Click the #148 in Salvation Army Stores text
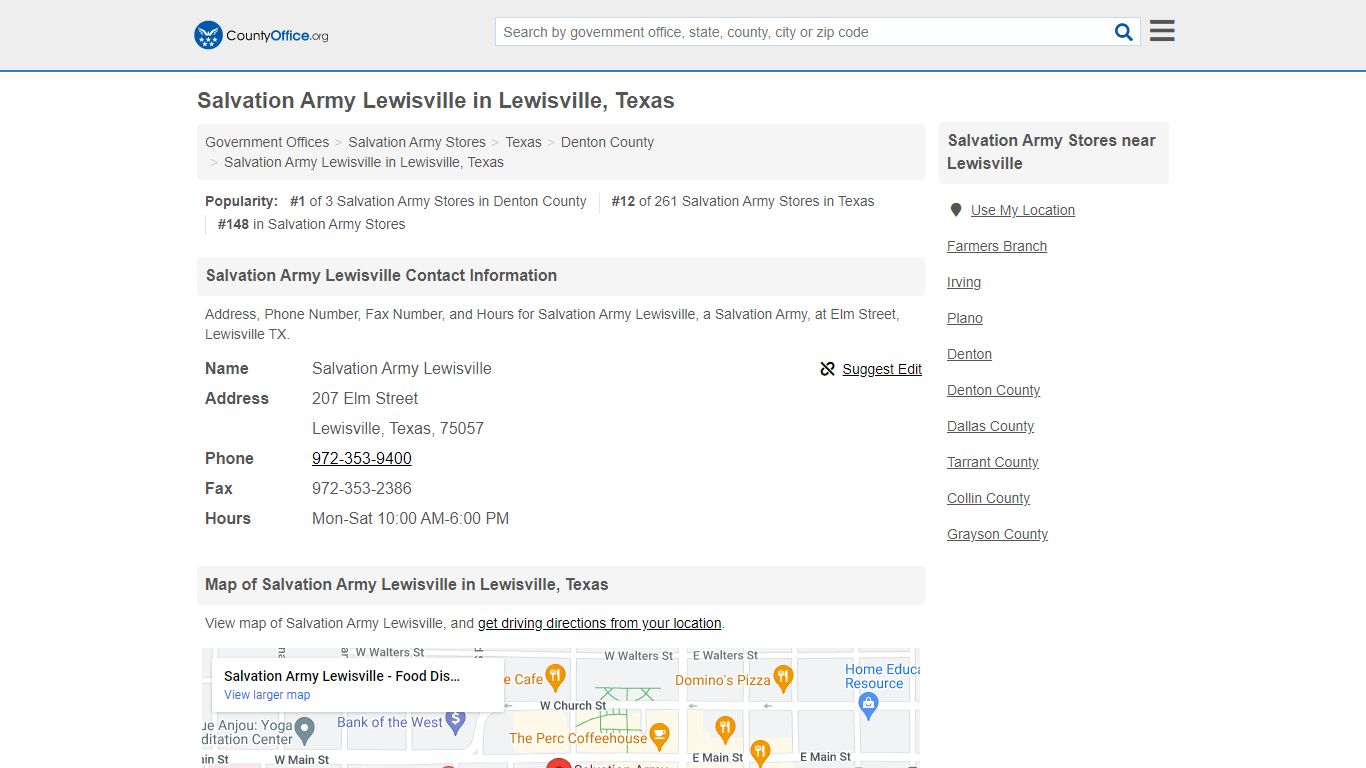Image resolution: width=1366 pixels, height=768 pixels. tap(311, 224)
